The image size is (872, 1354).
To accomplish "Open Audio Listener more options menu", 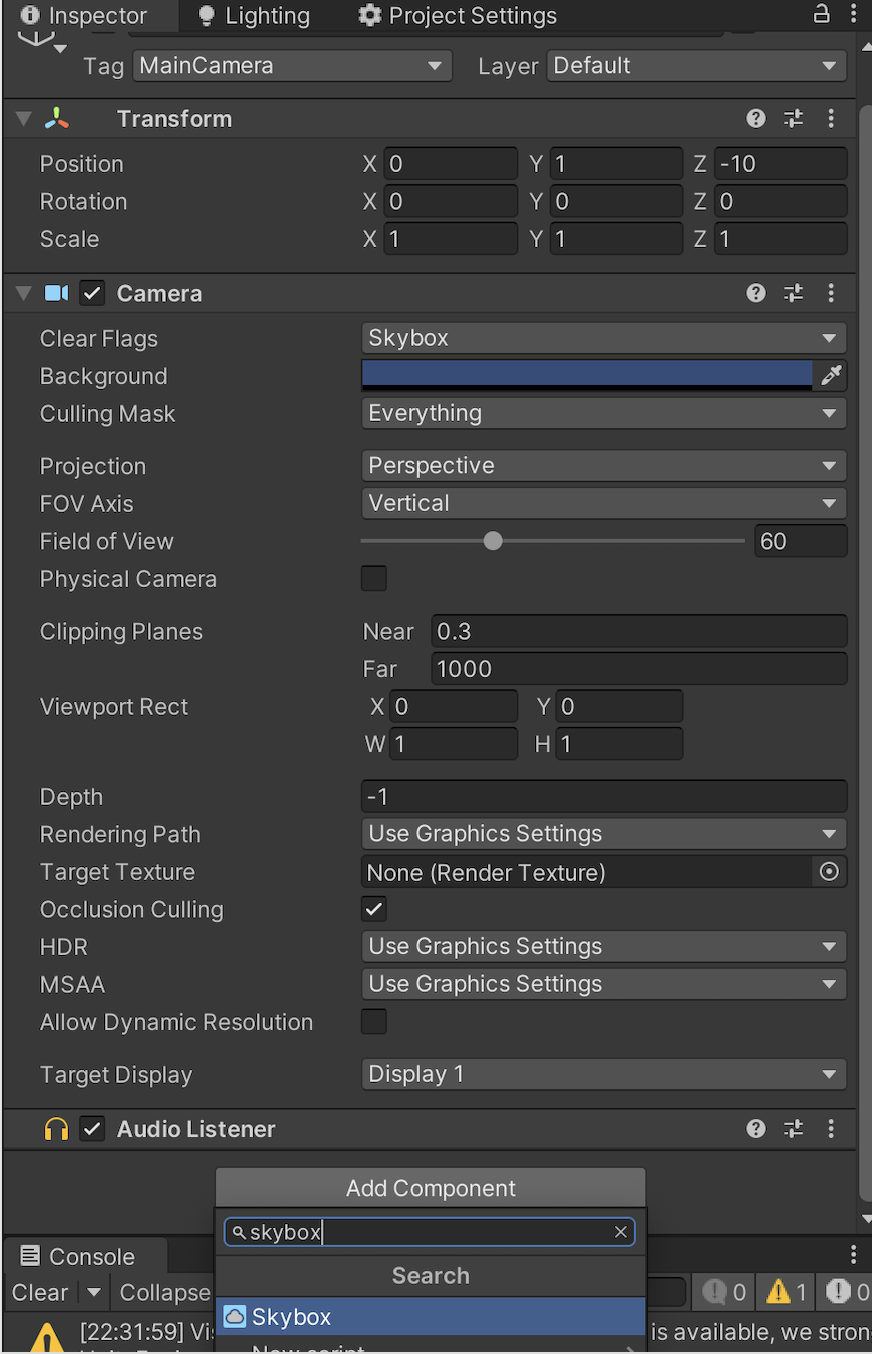I will [x=831, y=1129].
